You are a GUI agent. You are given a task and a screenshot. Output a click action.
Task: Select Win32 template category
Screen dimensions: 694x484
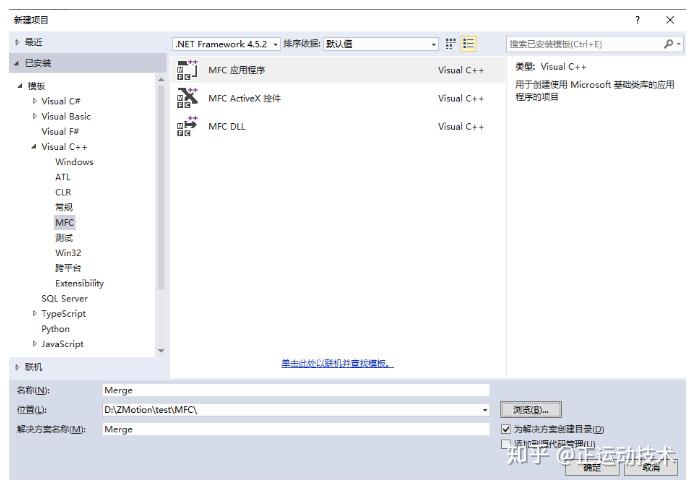[68, 253]
